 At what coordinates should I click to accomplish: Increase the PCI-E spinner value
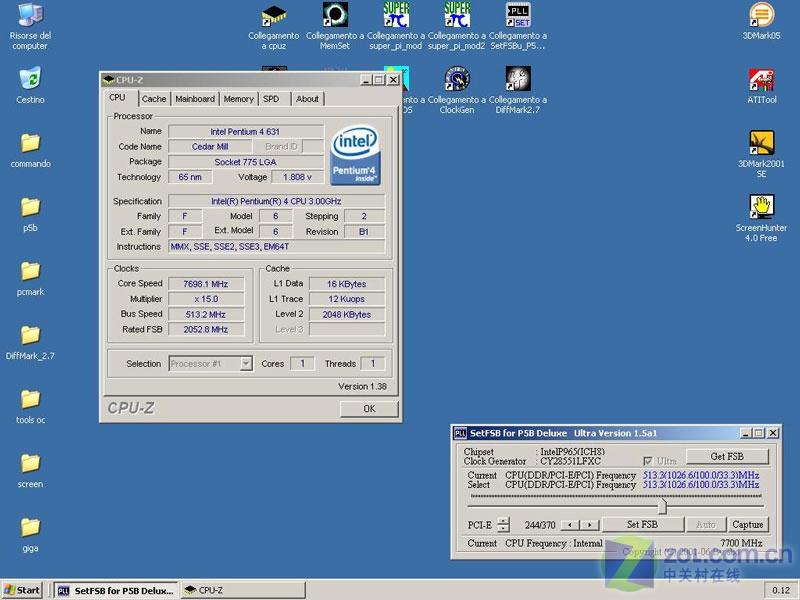pos(503,520)
